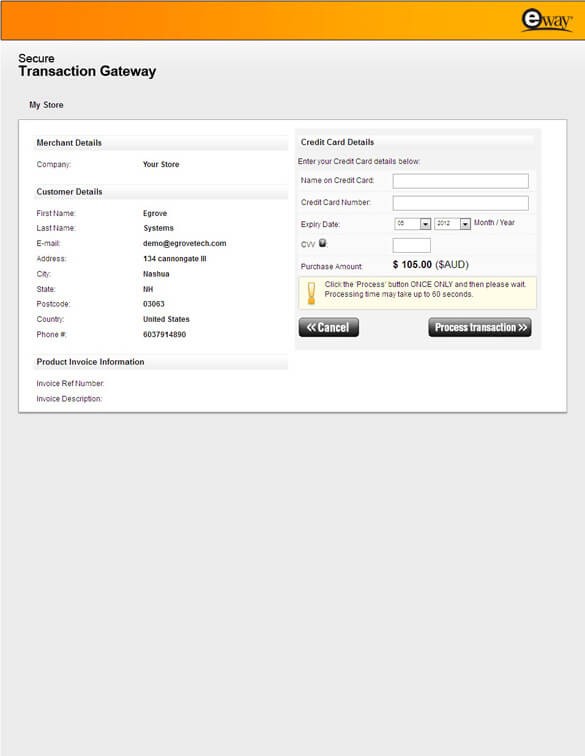
Task: Select the first name Egrove
Action: 155,214
